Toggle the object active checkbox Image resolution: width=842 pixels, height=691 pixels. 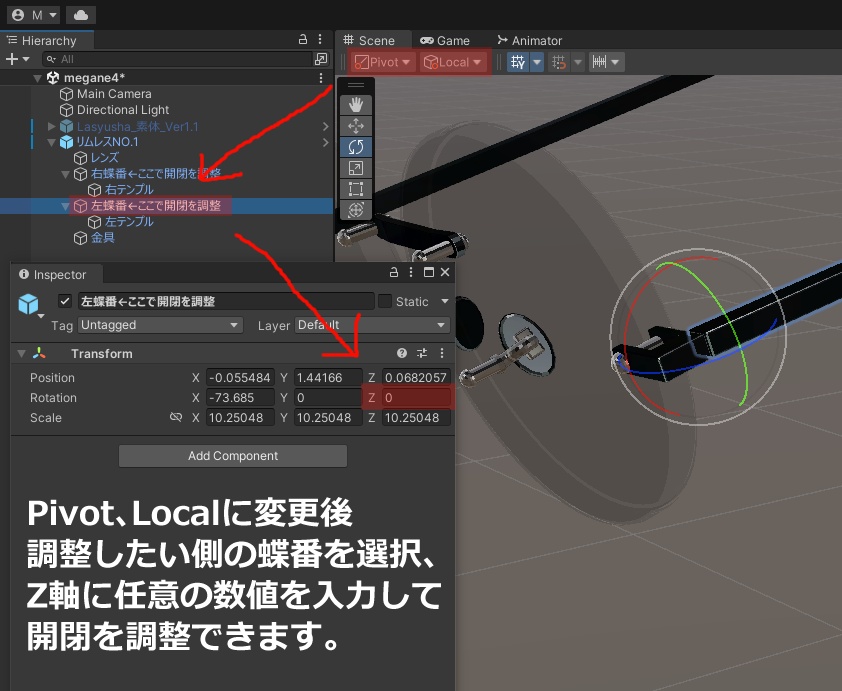tap(65, 301)
